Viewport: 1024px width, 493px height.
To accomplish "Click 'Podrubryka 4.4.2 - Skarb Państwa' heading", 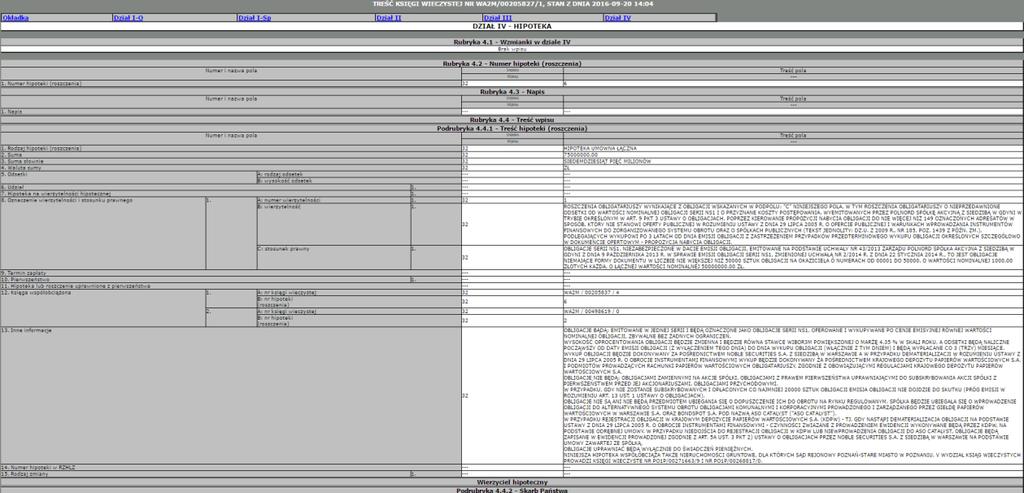I will [511, 490].
